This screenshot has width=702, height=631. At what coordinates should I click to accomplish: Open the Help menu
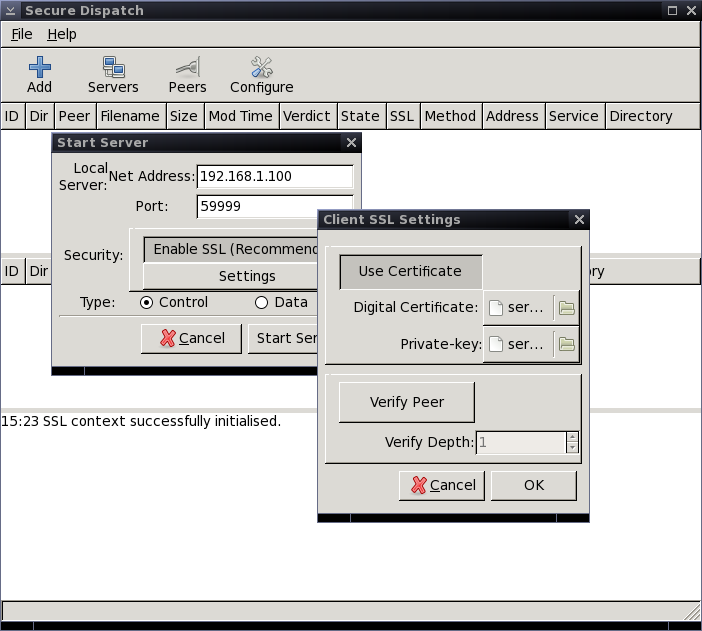click(62, 34)
